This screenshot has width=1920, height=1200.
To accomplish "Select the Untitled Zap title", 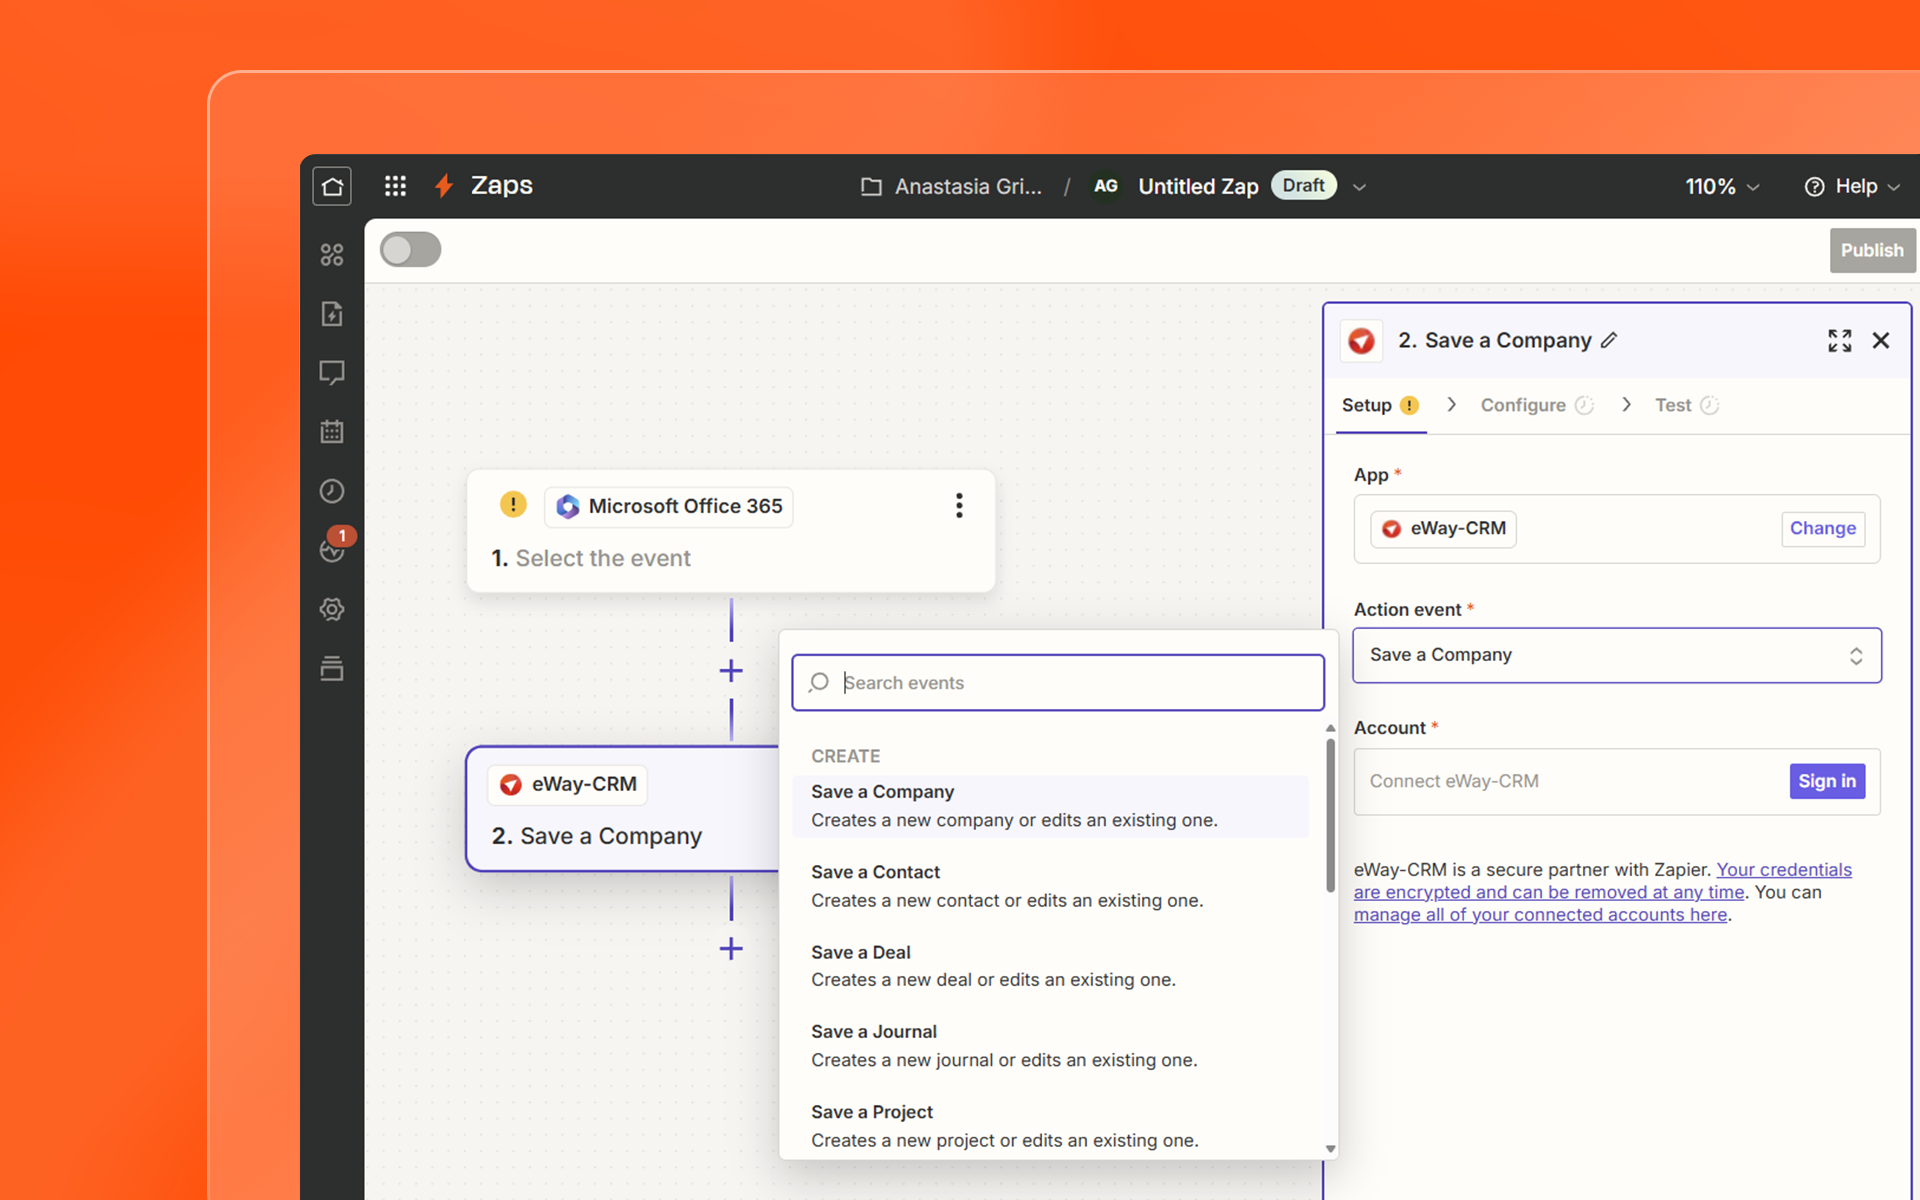I will click(x=1198, y=186).
